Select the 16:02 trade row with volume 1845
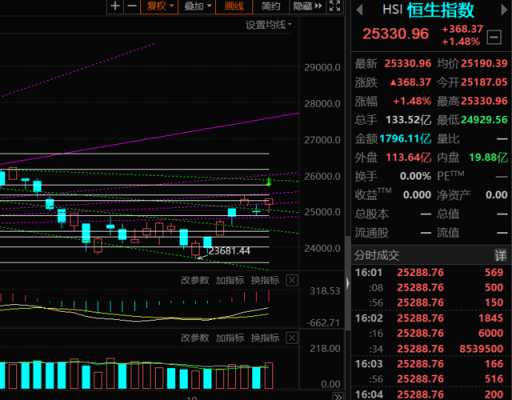 click(430, 318)
